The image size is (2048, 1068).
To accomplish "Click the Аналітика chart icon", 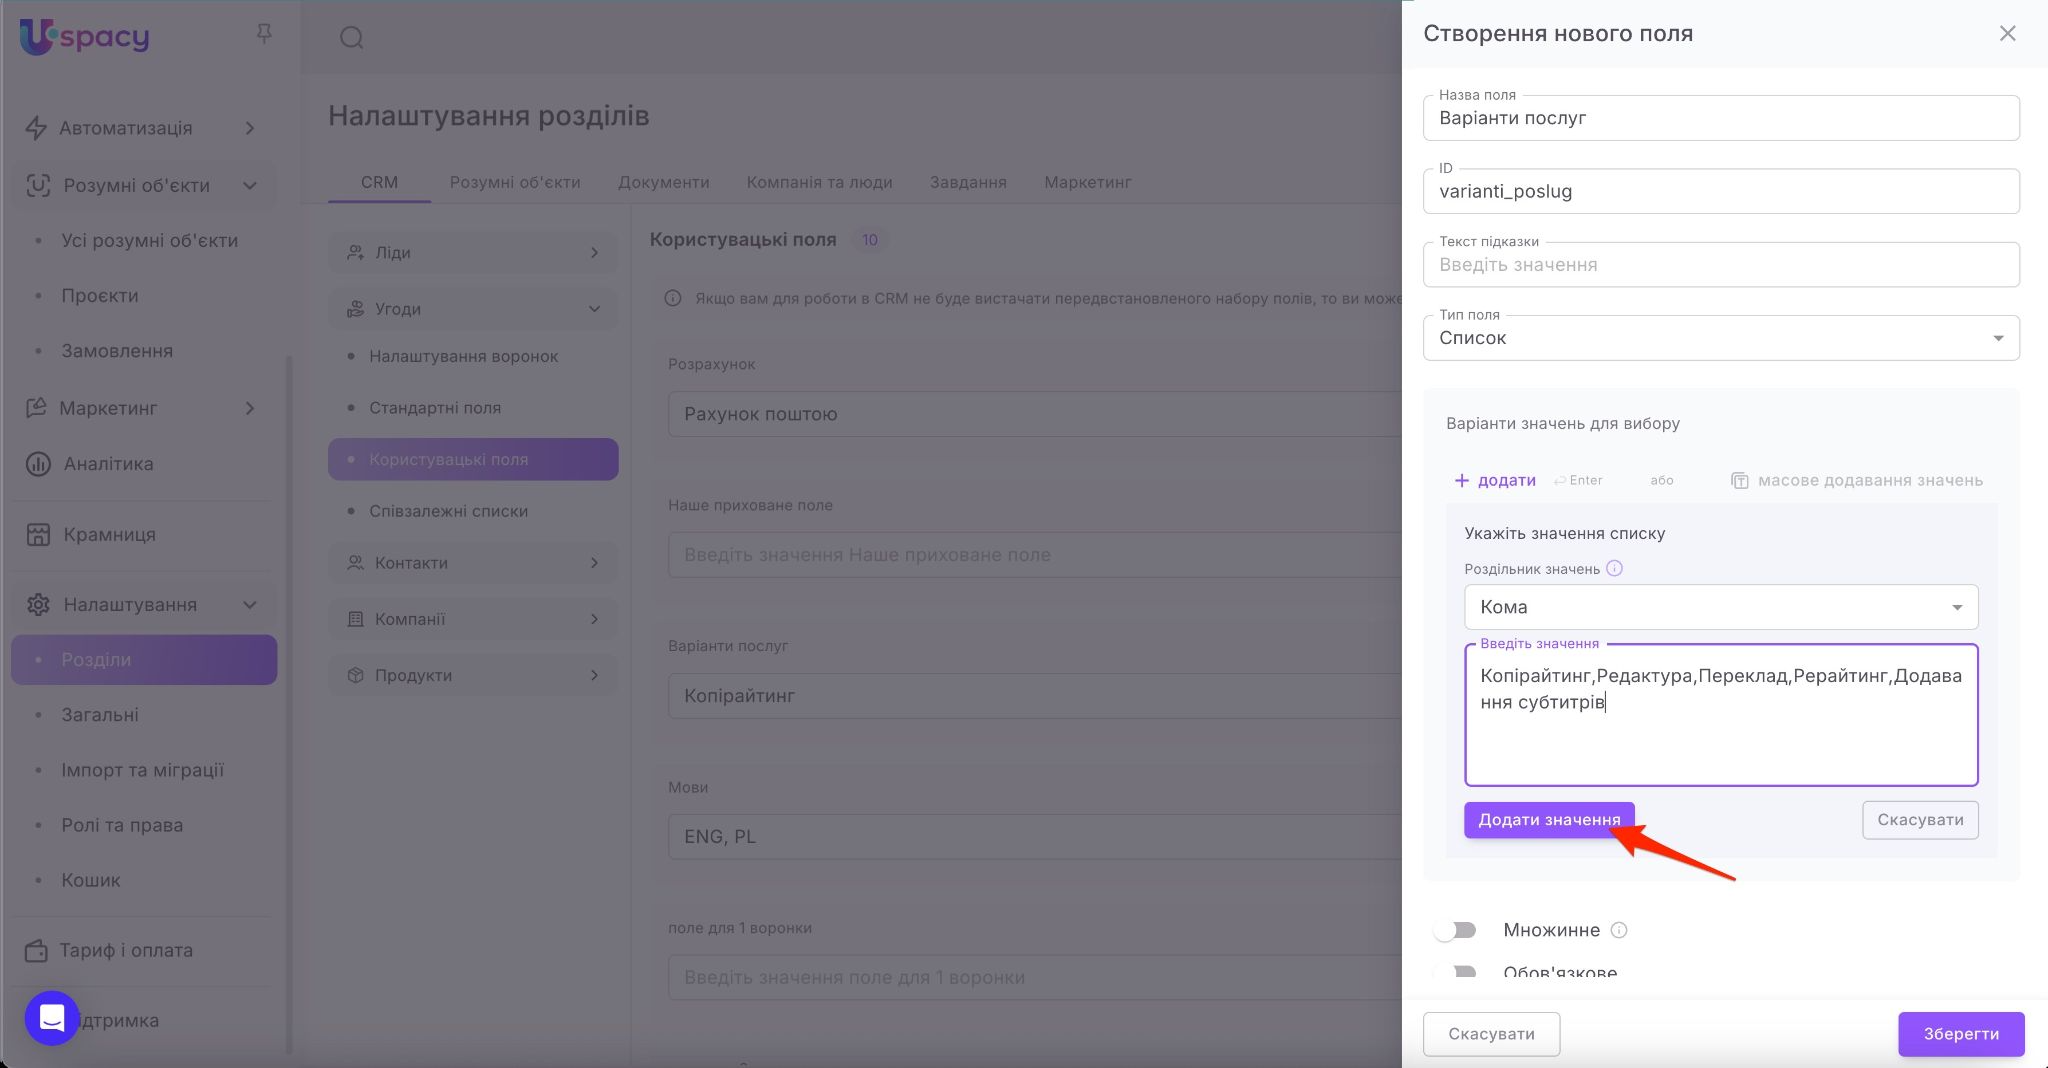I will 38,464.
